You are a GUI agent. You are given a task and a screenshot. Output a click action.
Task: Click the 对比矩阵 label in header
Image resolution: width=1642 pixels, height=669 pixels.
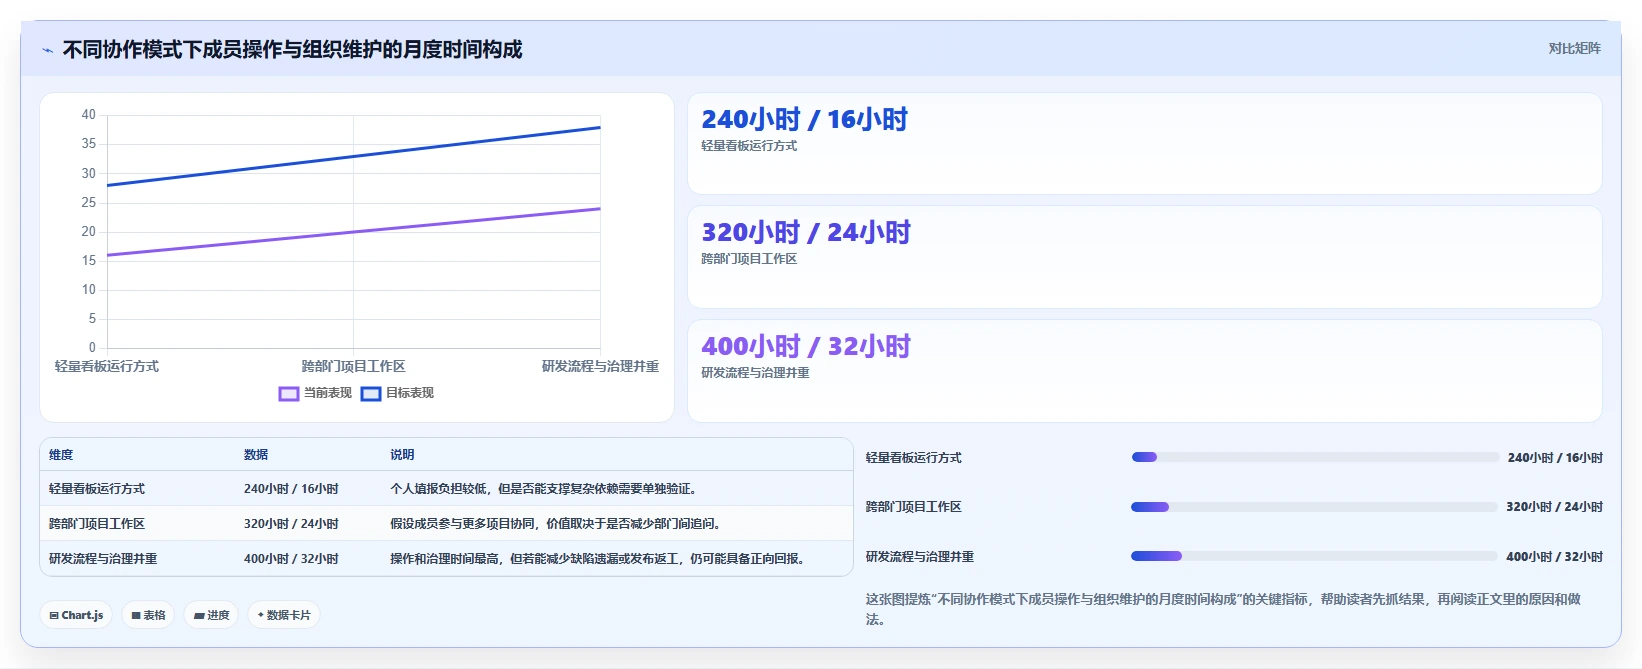click(x=1574, y=48)
